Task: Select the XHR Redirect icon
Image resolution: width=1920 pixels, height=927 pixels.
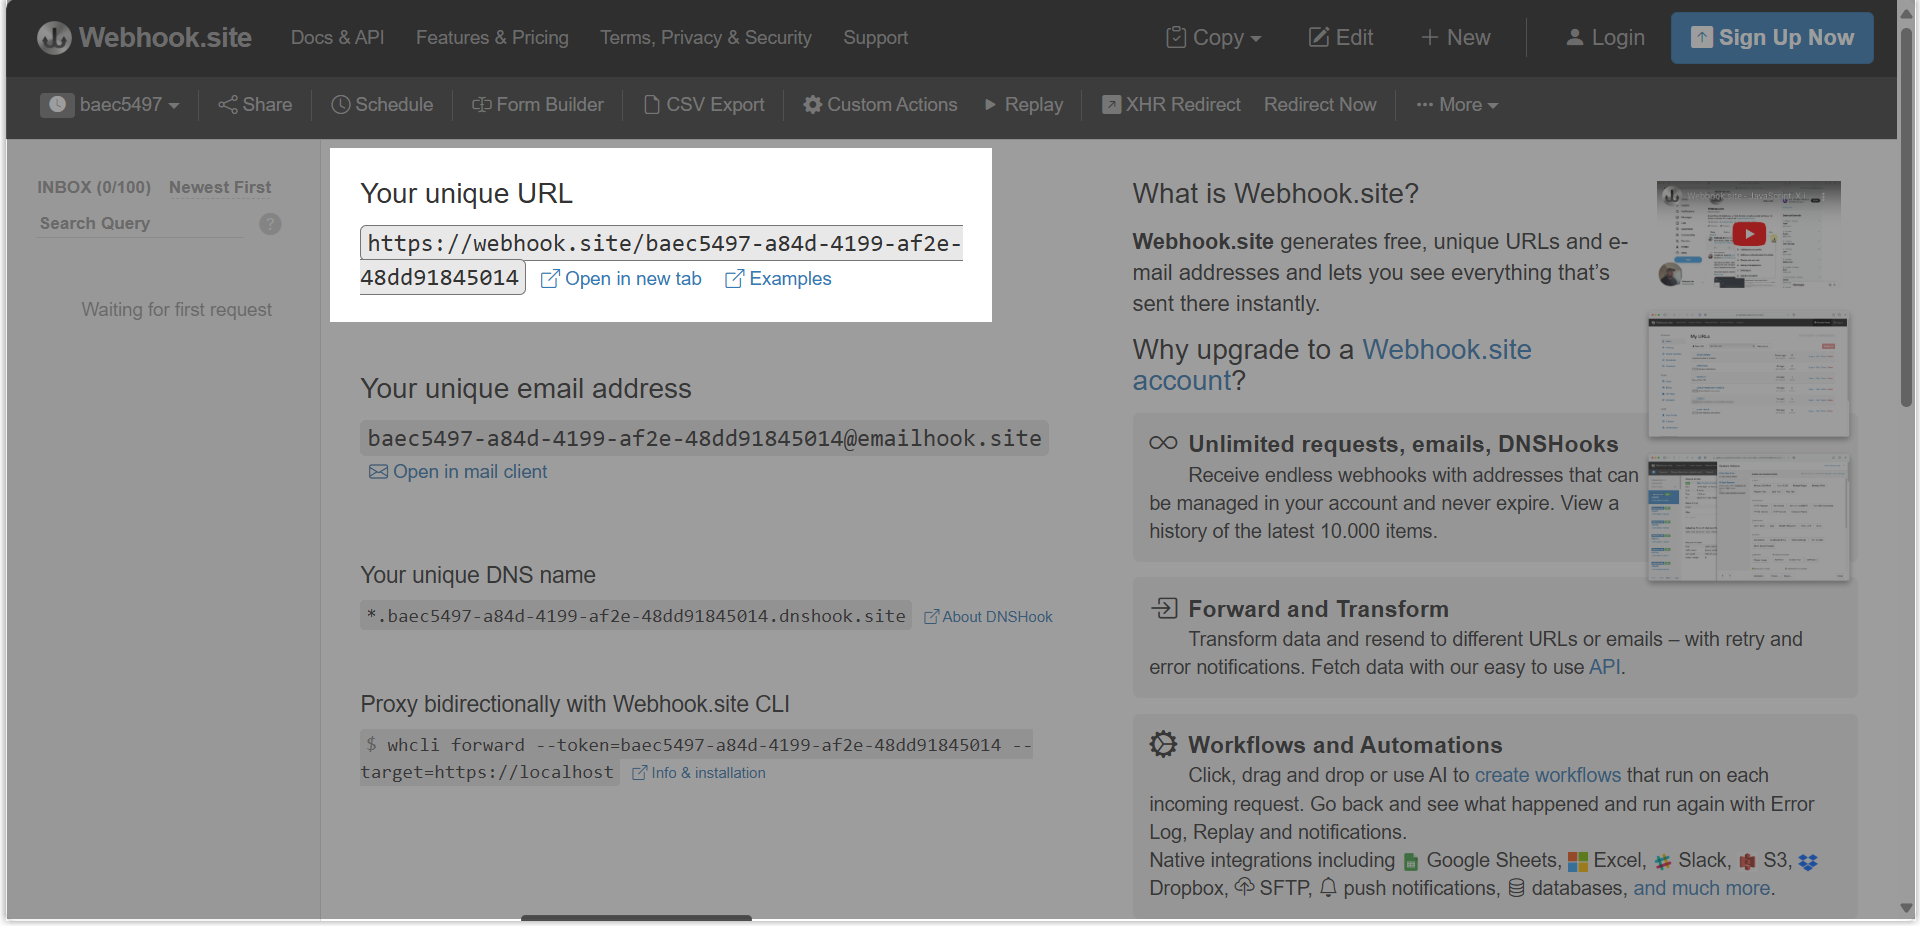Action: [1112, 104]
